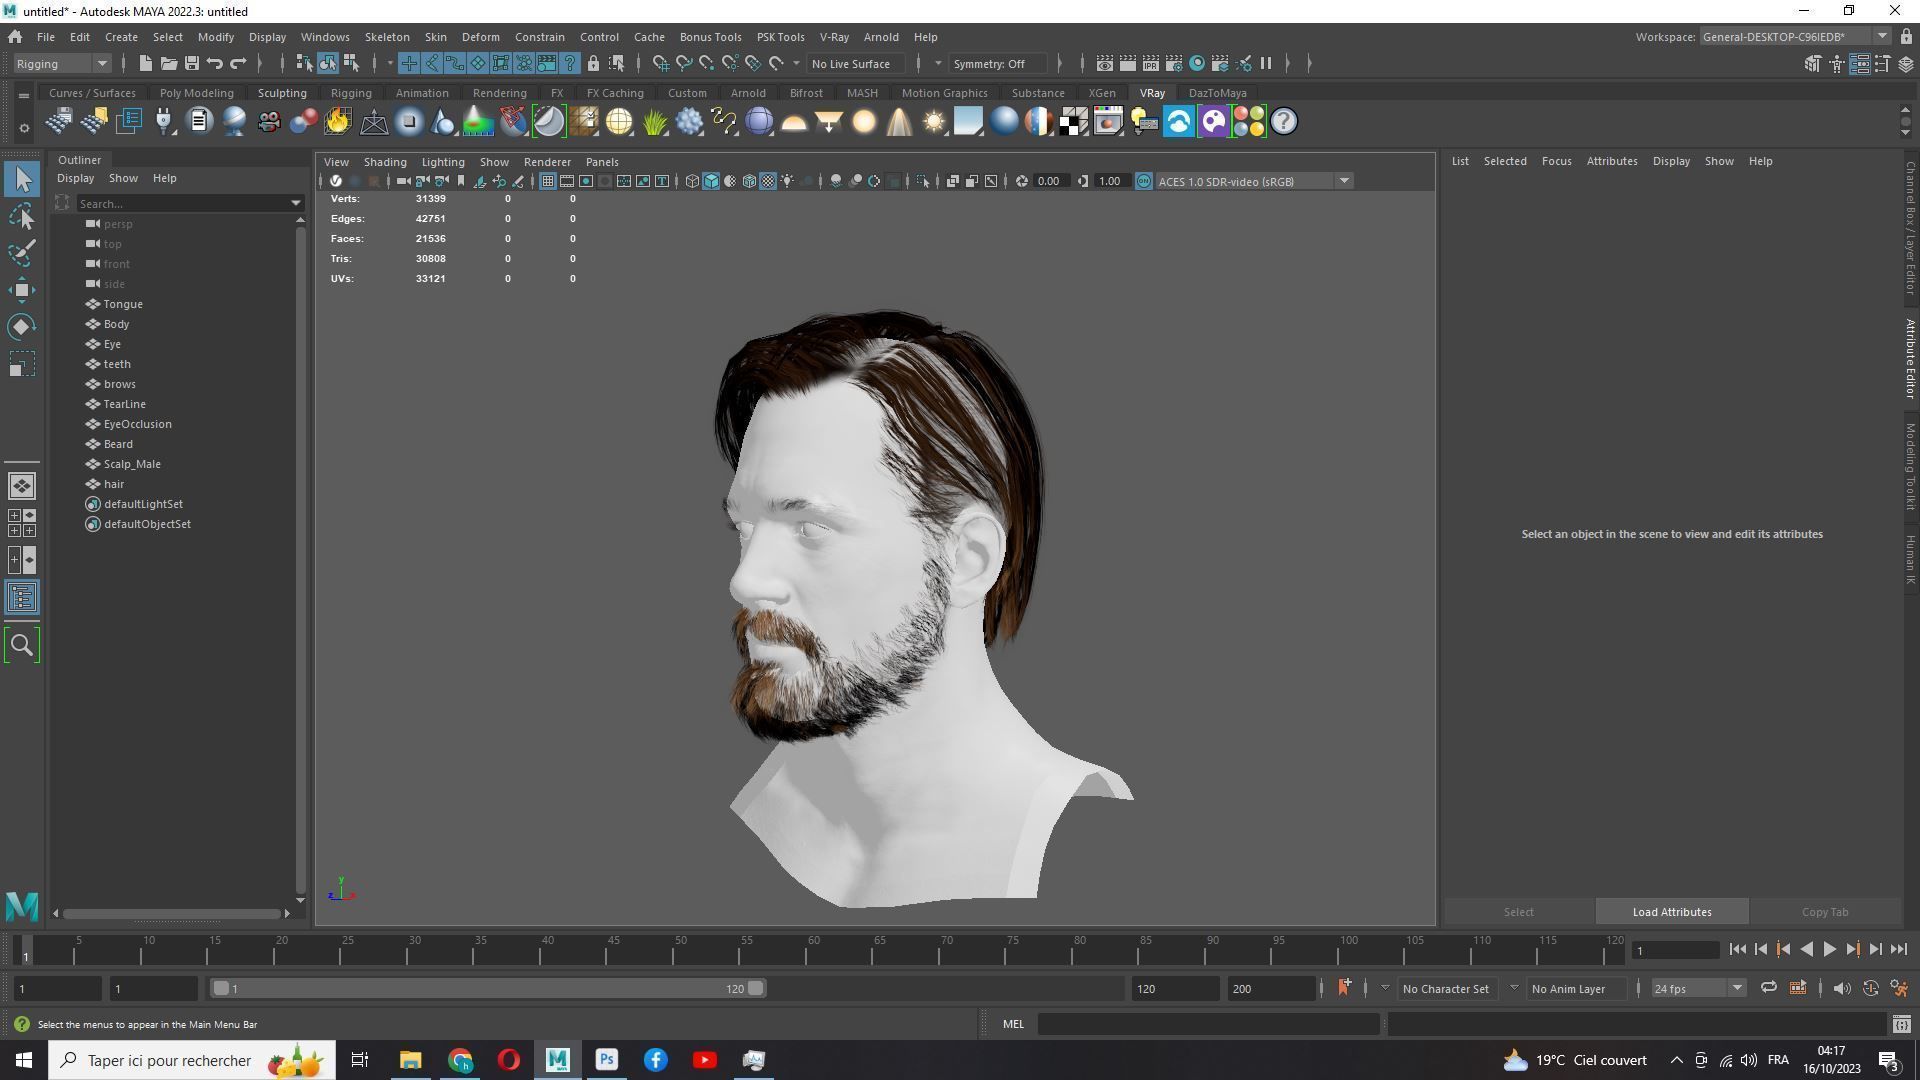Click the V-Ray Chaos Cloud shelf icon

tap(1178, 122)
